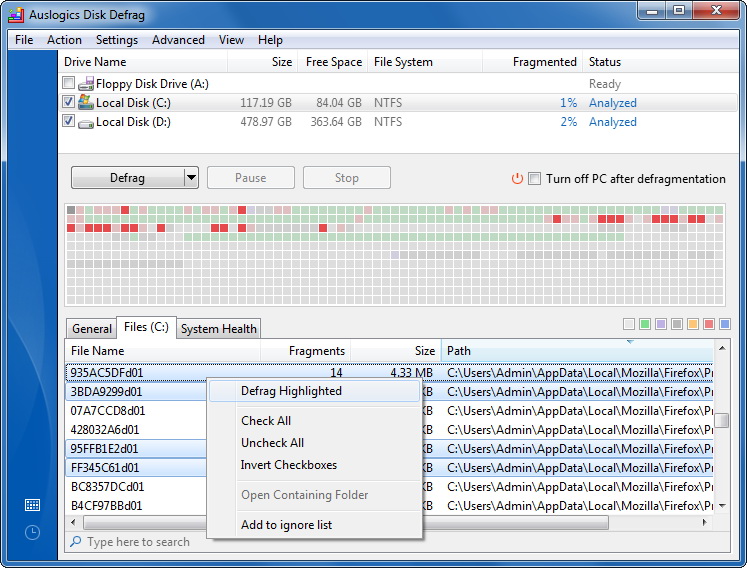The height and width of the screenshot is (568, 747).
Task: Click the red legend color square
Action: (709, 324)
